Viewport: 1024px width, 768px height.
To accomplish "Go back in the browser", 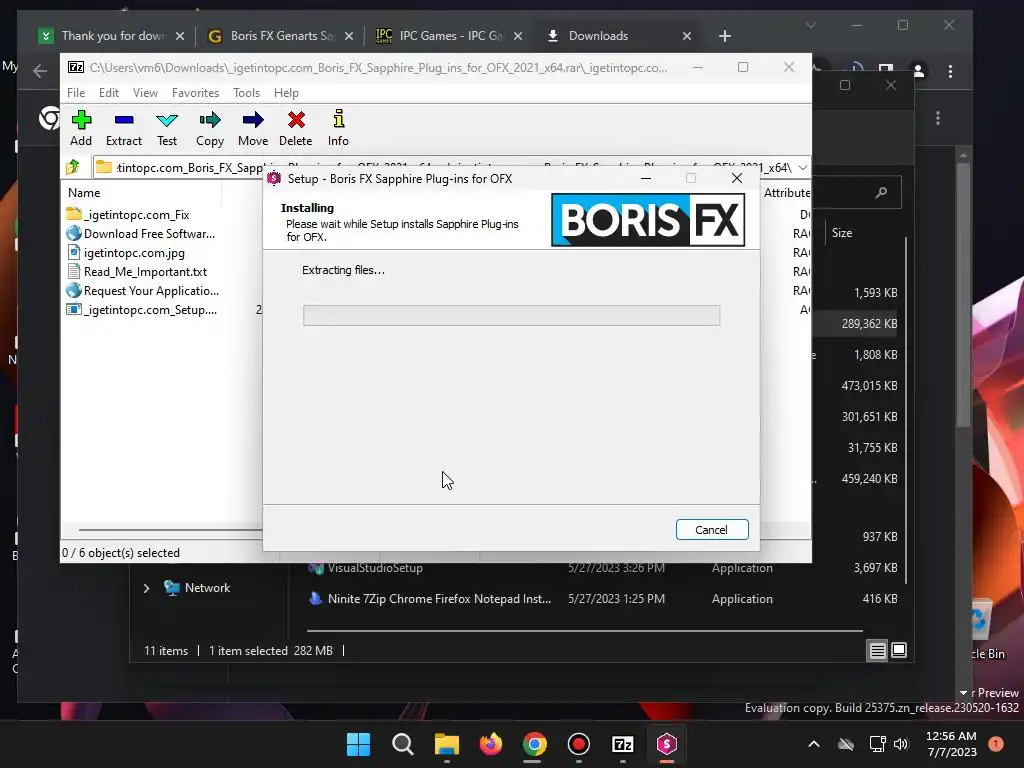I will pos(40,71).
